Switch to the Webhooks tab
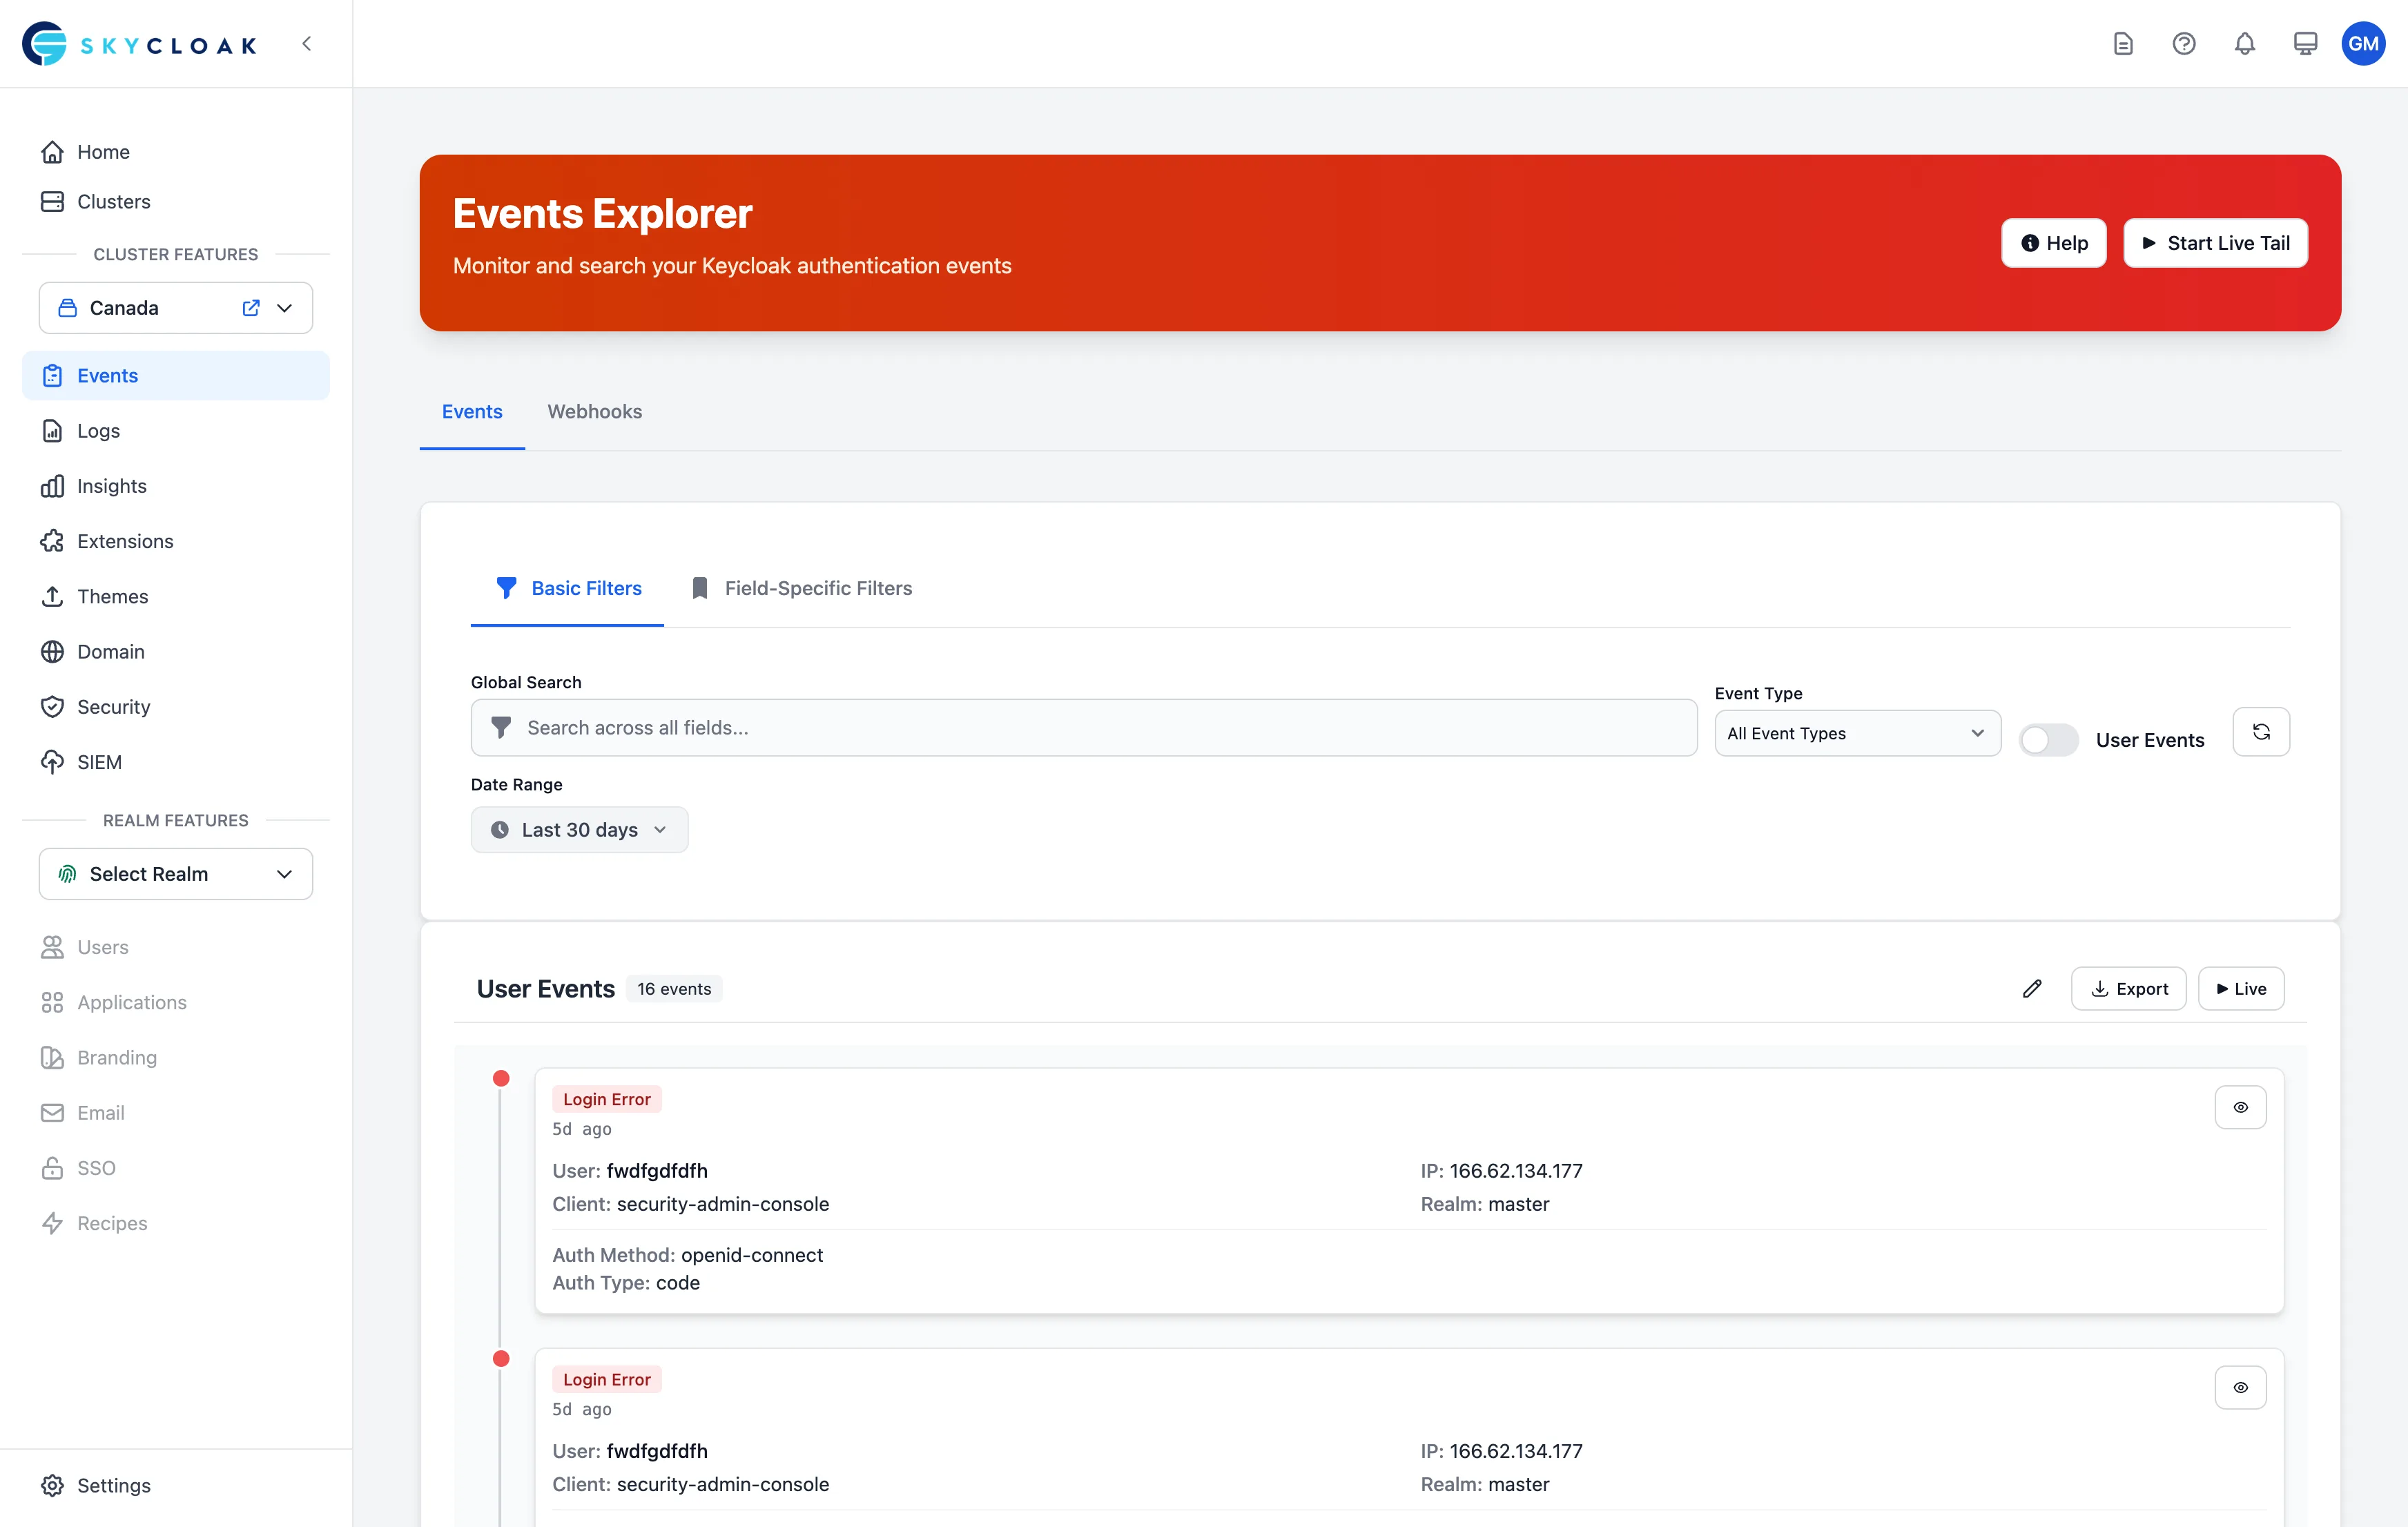The image size is (2408, 1527). point(594,411)
